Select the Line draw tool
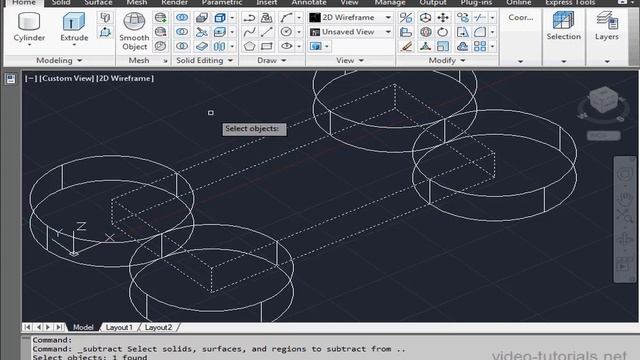 (267, 32)
